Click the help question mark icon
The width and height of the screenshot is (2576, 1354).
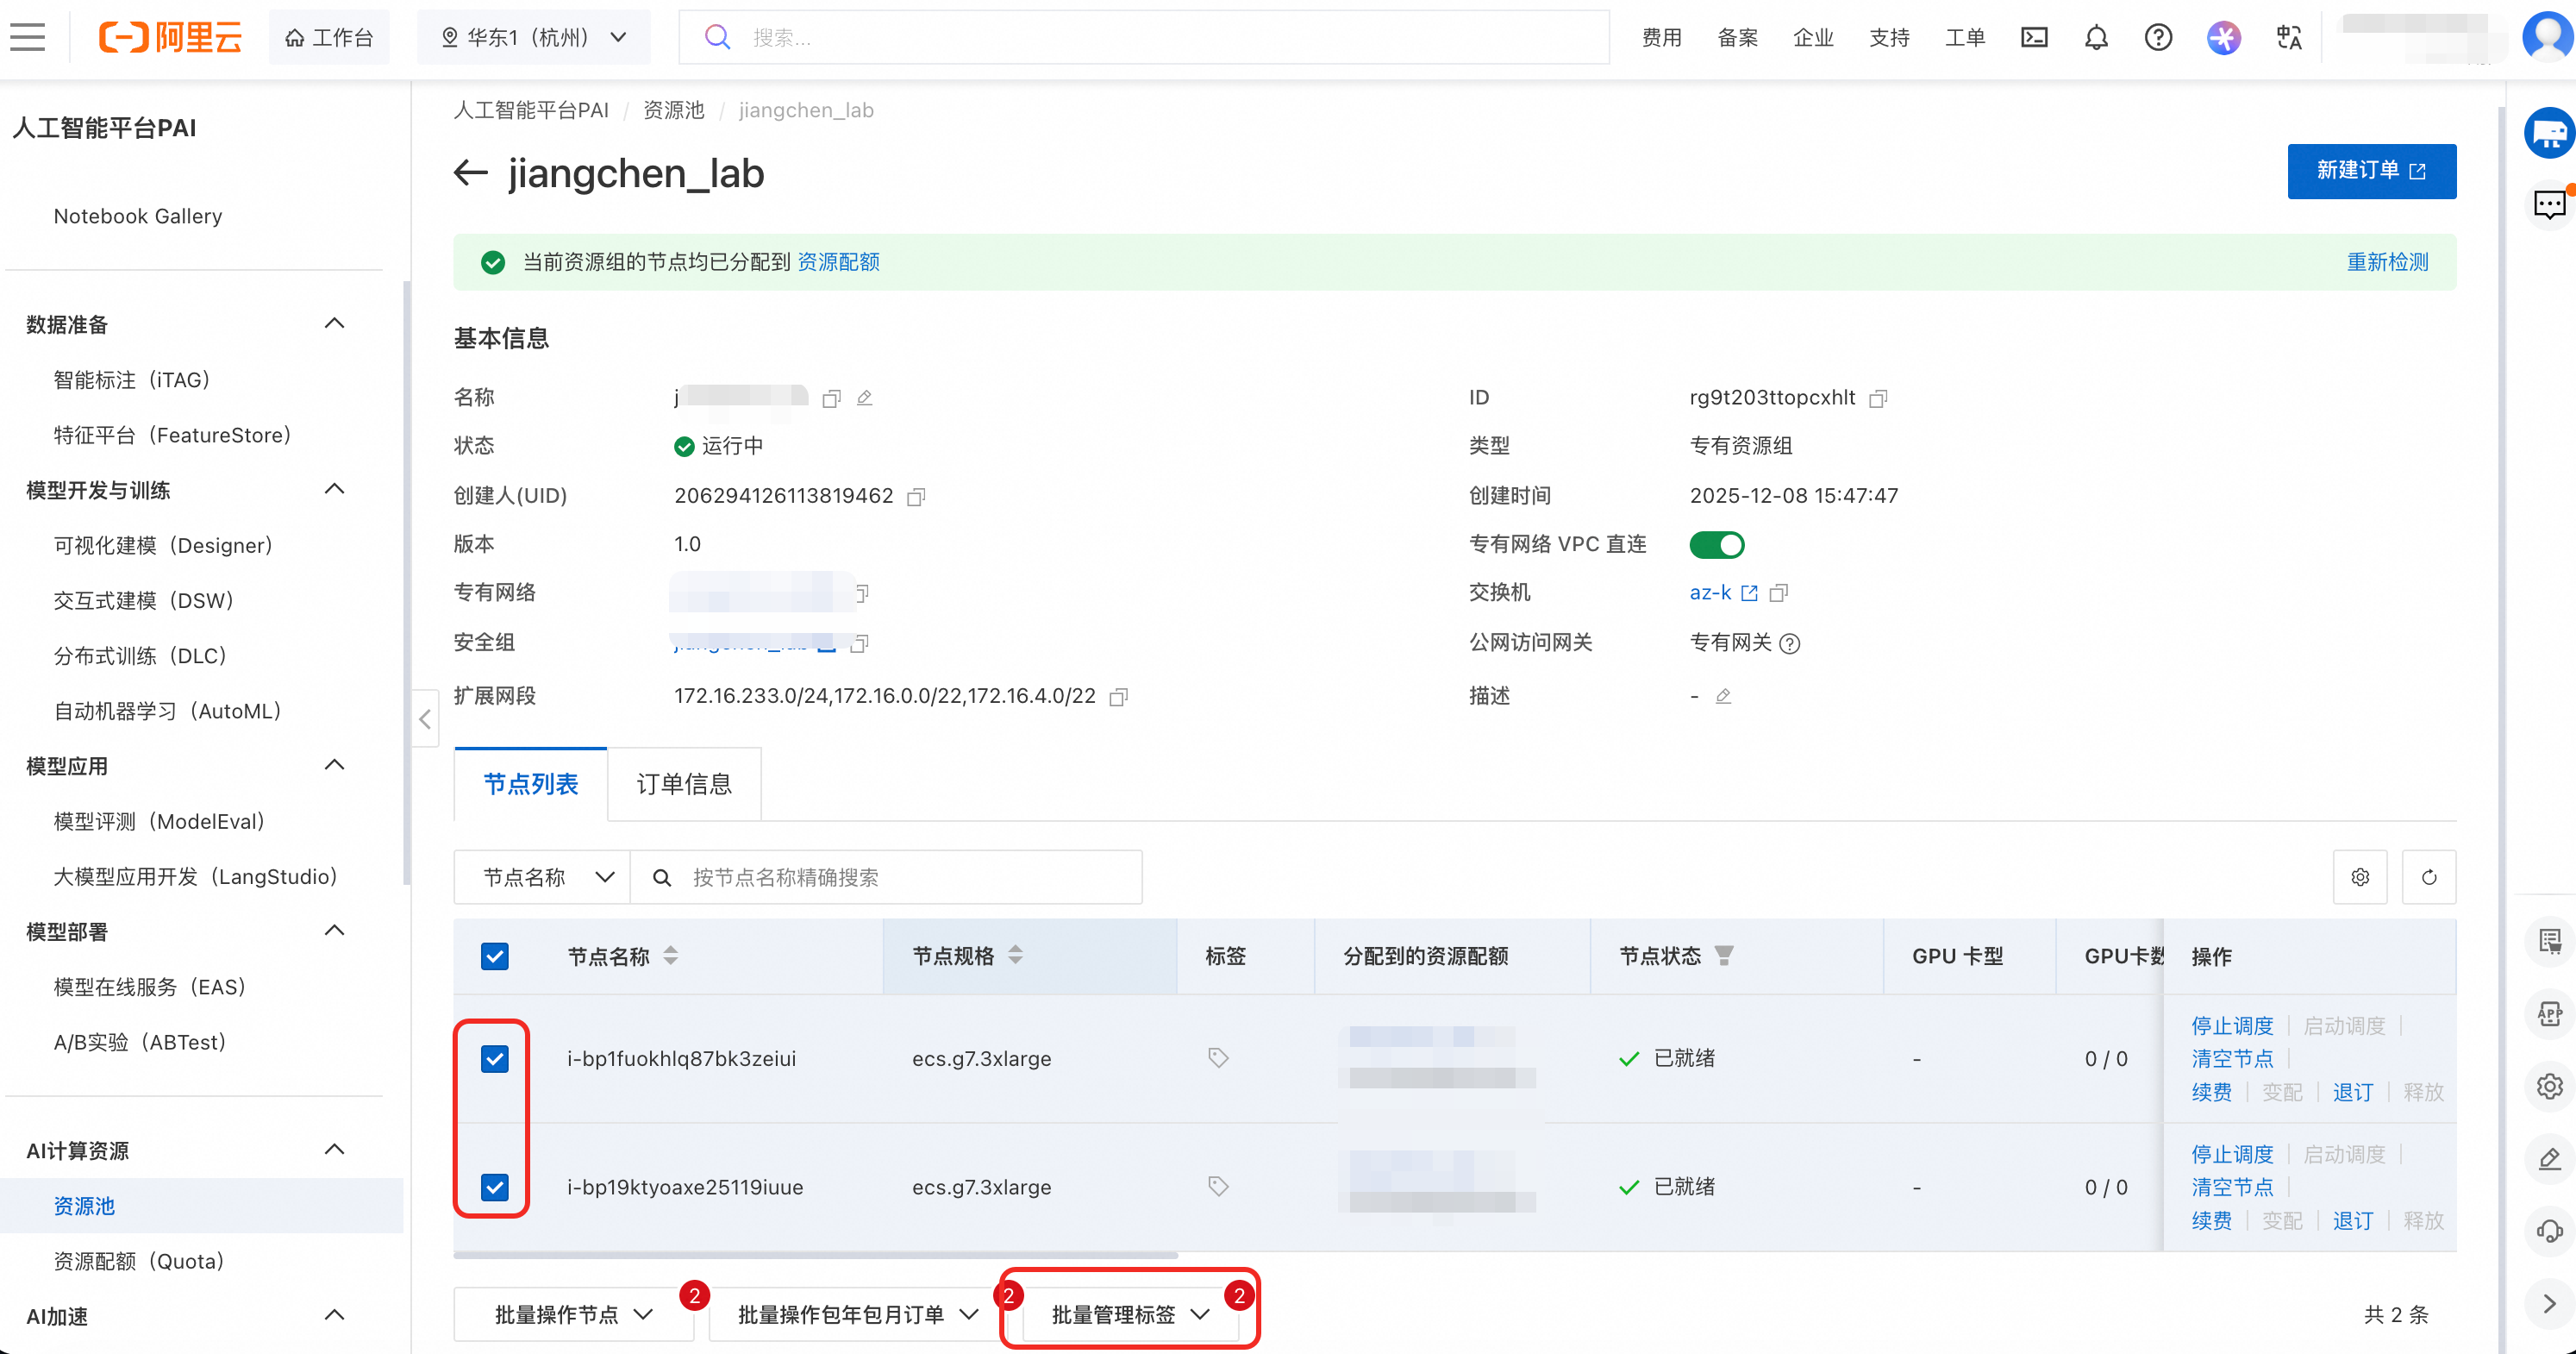[x=2158, y=38]
